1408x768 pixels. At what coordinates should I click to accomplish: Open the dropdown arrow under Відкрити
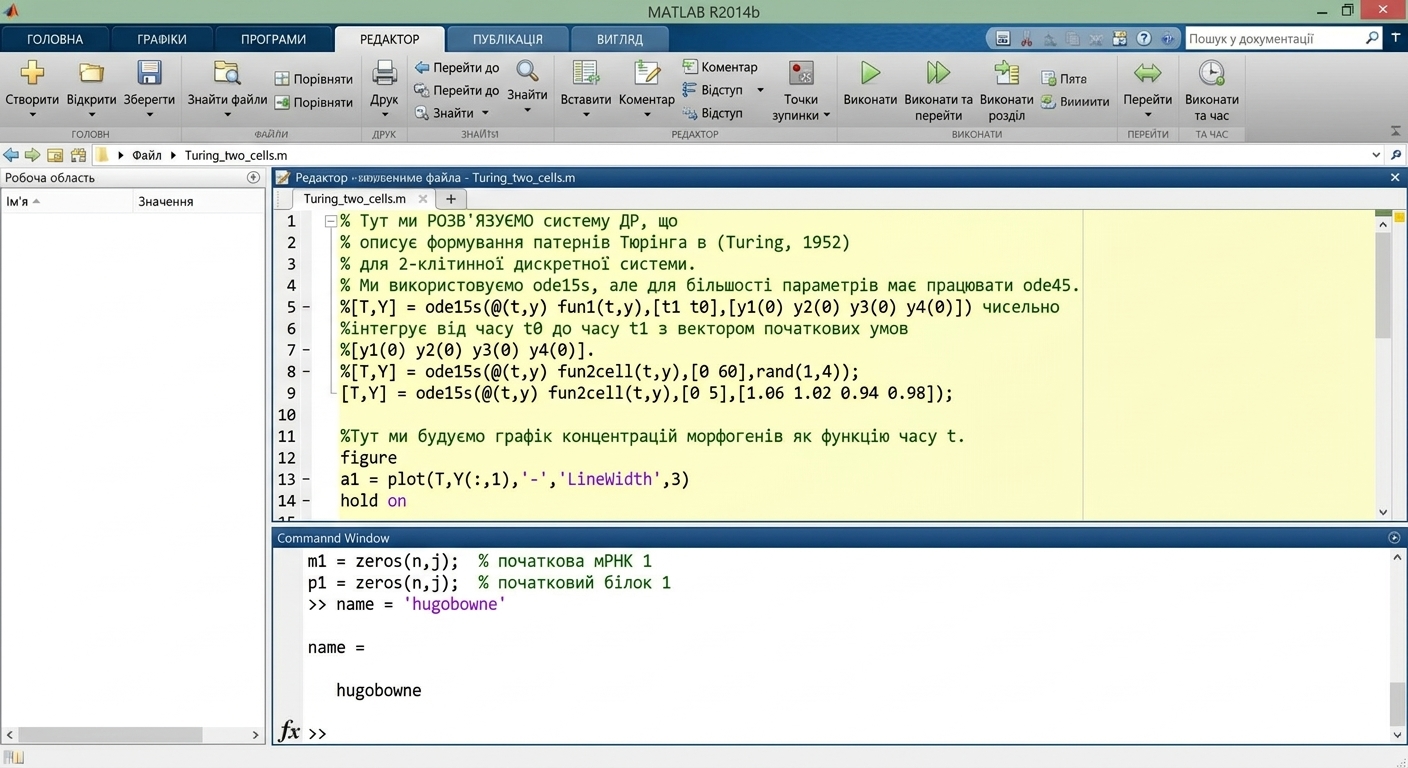click(x=91, y=114)
